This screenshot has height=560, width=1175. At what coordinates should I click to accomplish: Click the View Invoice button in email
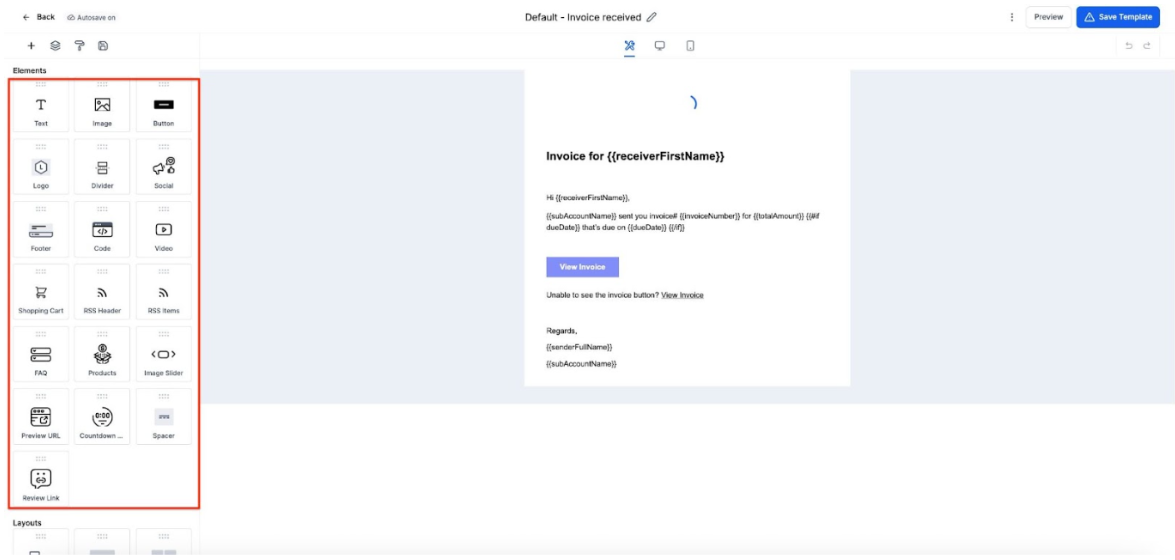[x=582, y=267]
